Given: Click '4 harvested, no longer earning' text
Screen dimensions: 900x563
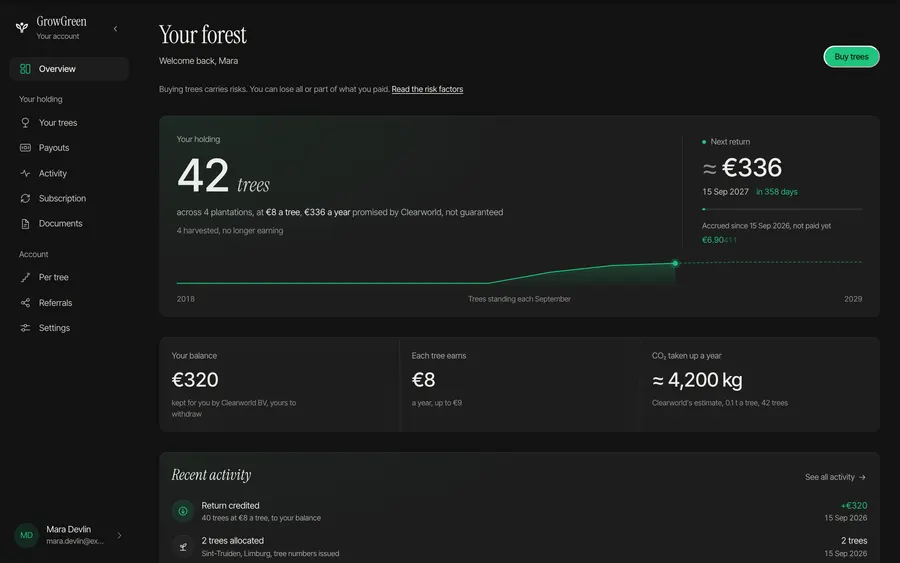Looking at the screenshot, I should click(x=230, y=231).
